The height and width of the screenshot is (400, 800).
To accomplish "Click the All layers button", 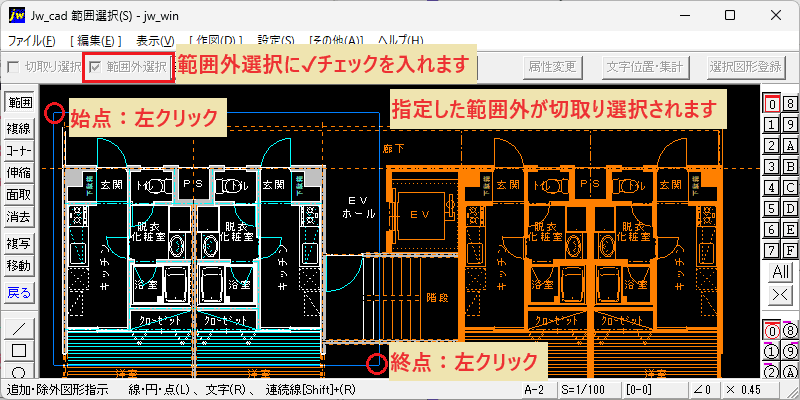I will (x=781, y=272).
